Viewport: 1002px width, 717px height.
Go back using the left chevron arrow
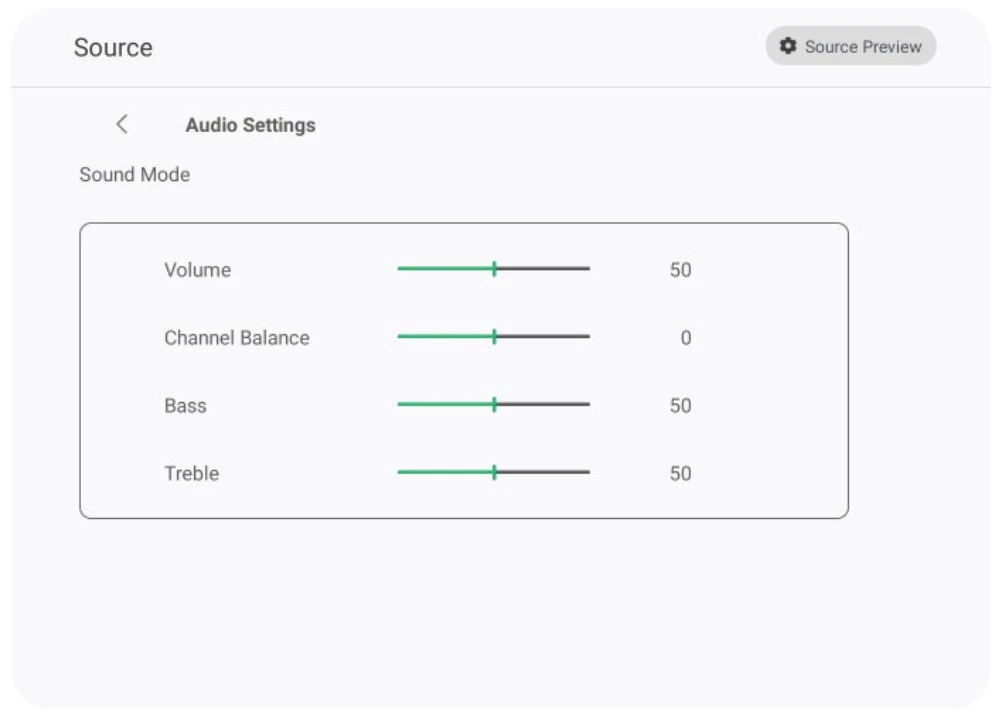pos(122,124)
